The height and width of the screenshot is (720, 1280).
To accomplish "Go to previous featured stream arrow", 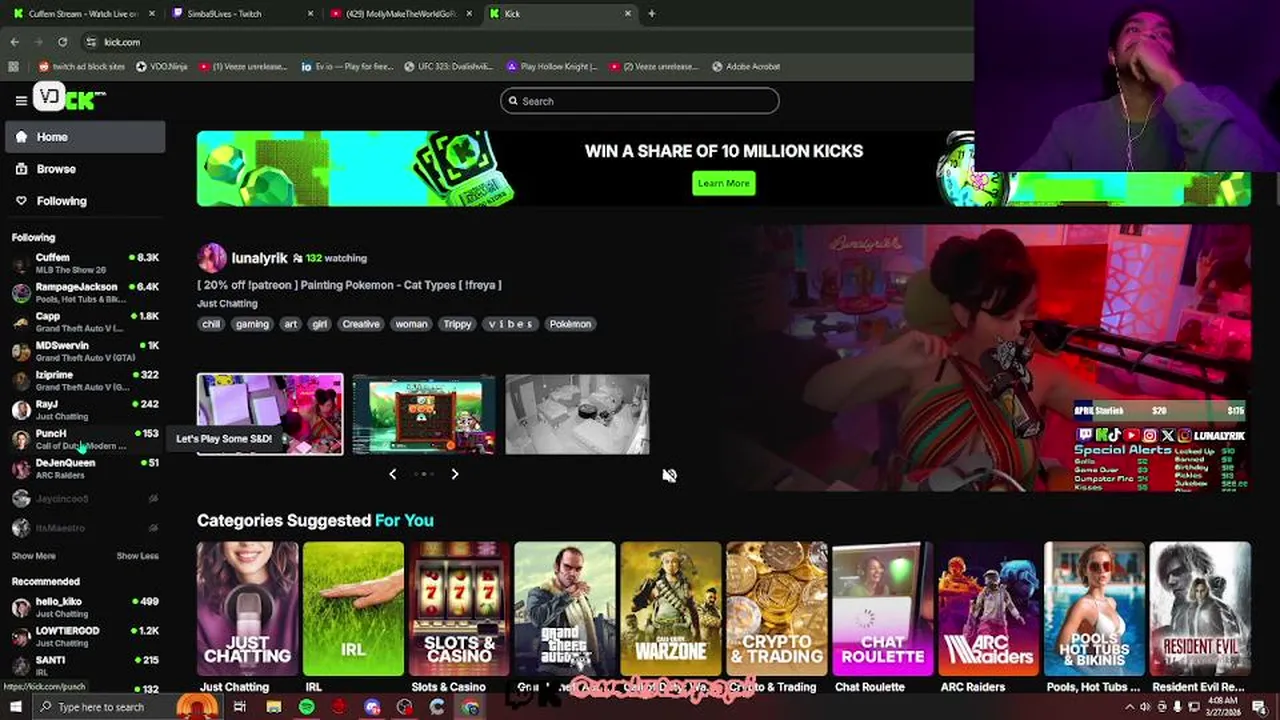I will (392, 474).
